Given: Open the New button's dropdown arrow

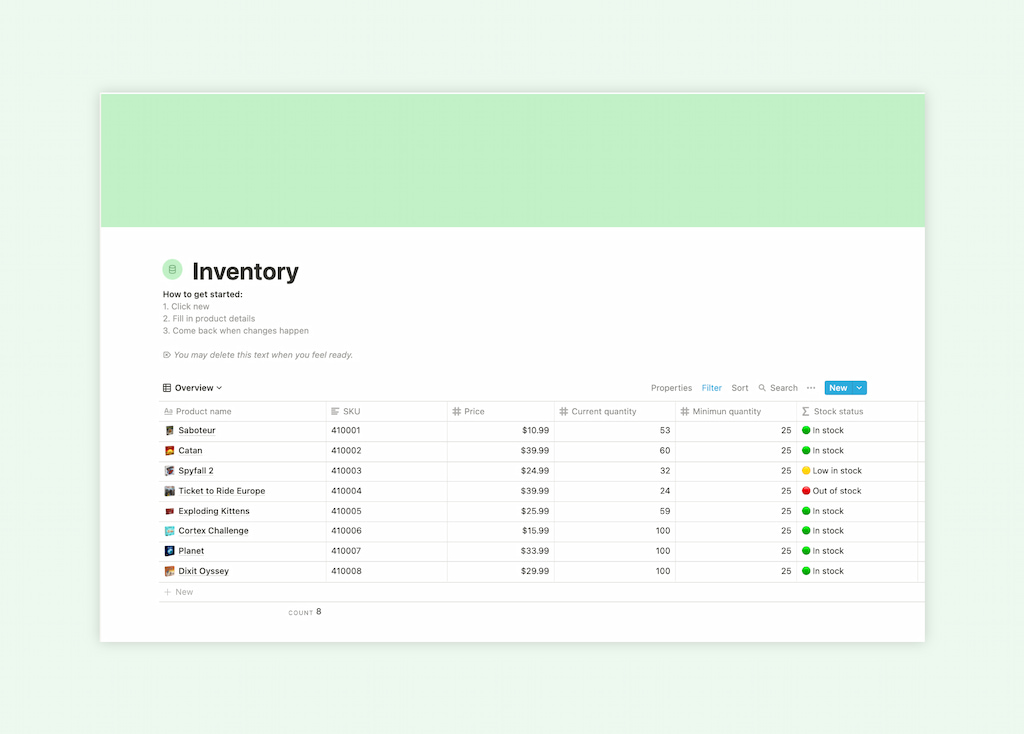Looking at the screenshot, I should click(859, 387).
